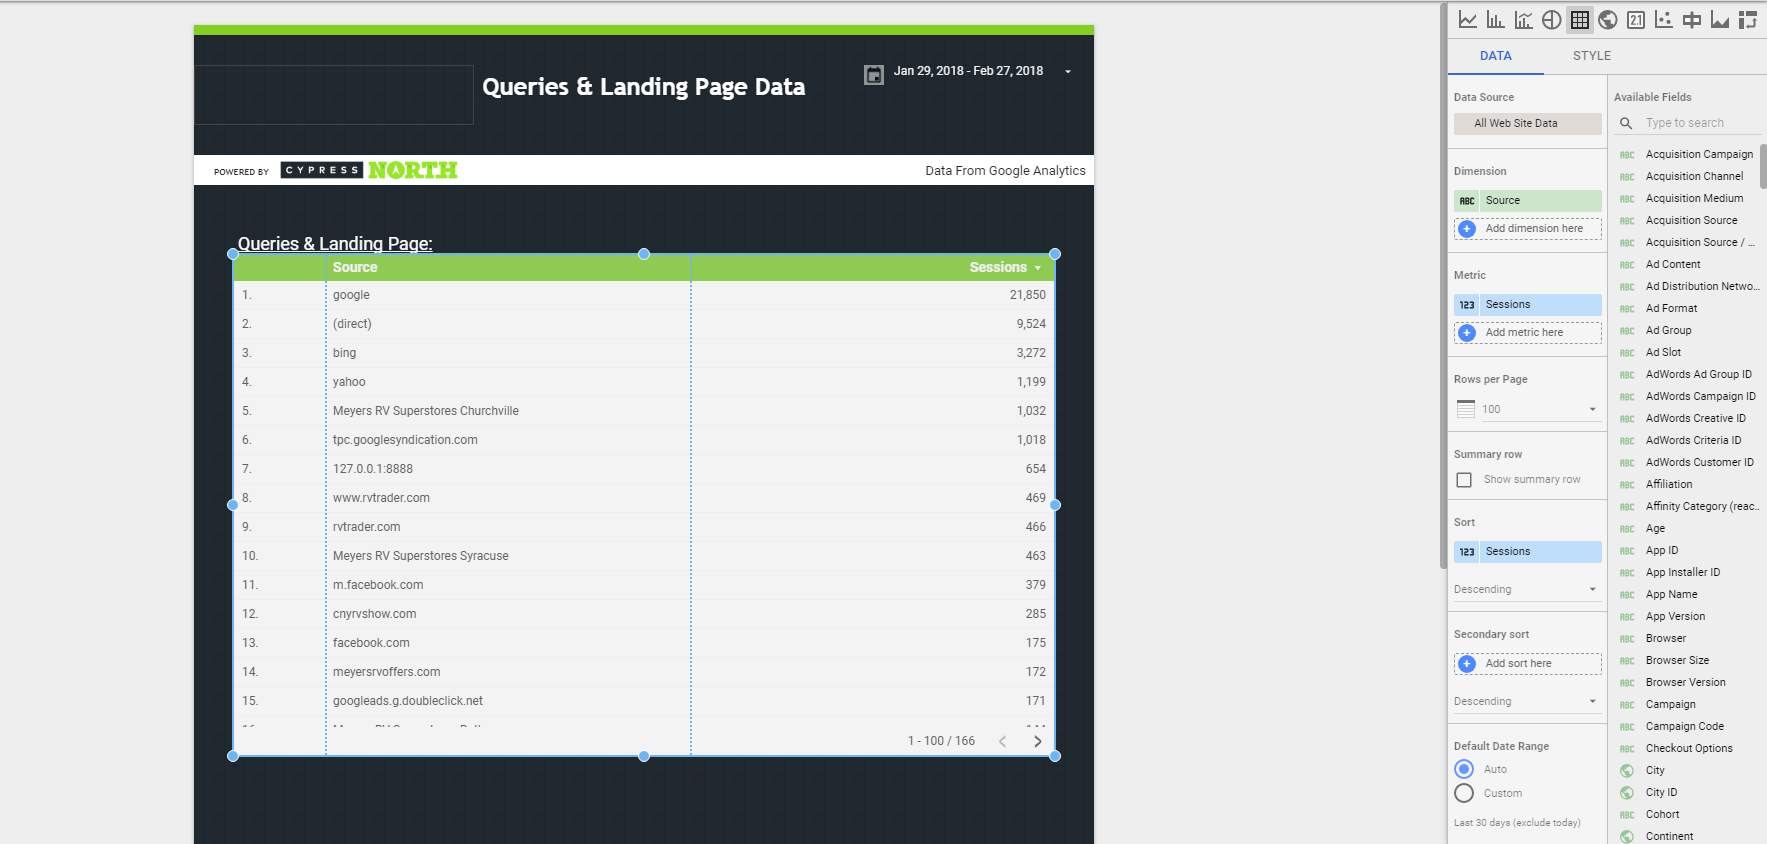Open Sort order Descending dropdown

pyautogui.click(x=1529, y=590)
